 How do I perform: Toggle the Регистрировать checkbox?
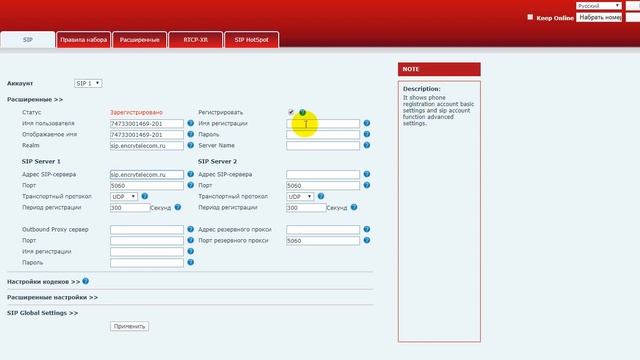(291, 112)
